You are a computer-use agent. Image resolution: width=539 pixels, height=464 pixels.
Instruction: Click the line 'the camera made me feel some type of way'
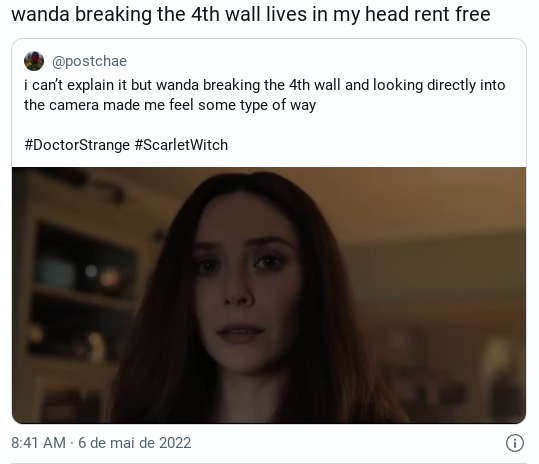click(170, 105)
